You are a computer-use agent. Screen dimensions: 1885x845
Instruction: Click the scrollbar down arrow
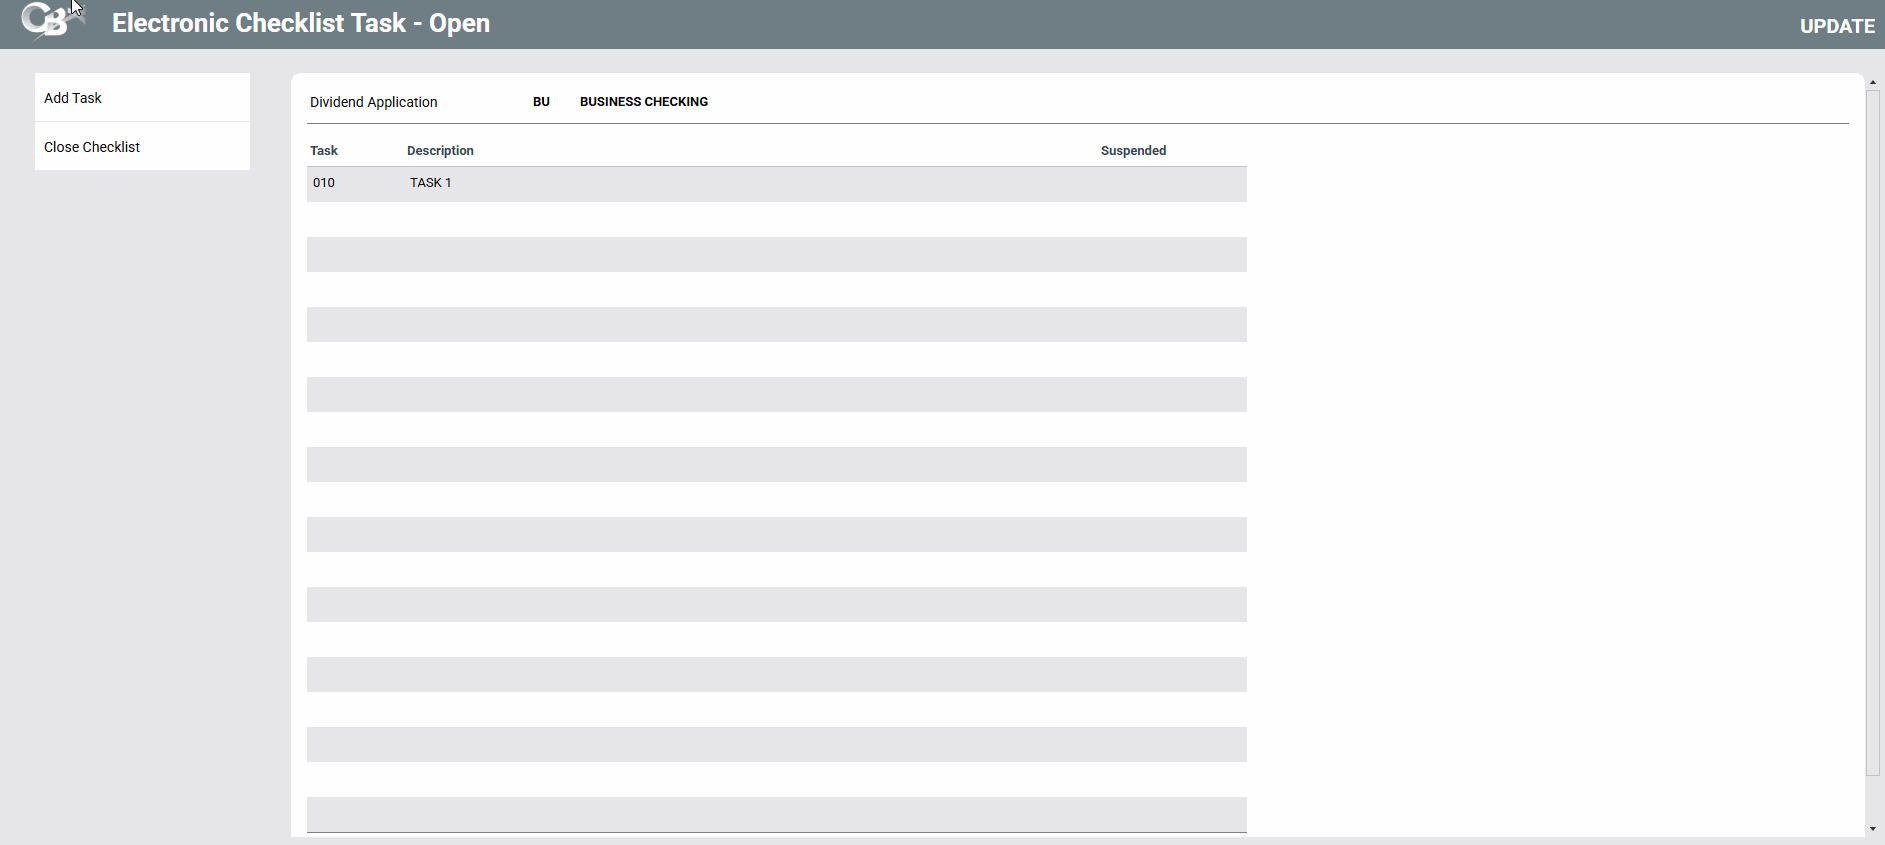pyautogui.click(x=1873, y=829)
